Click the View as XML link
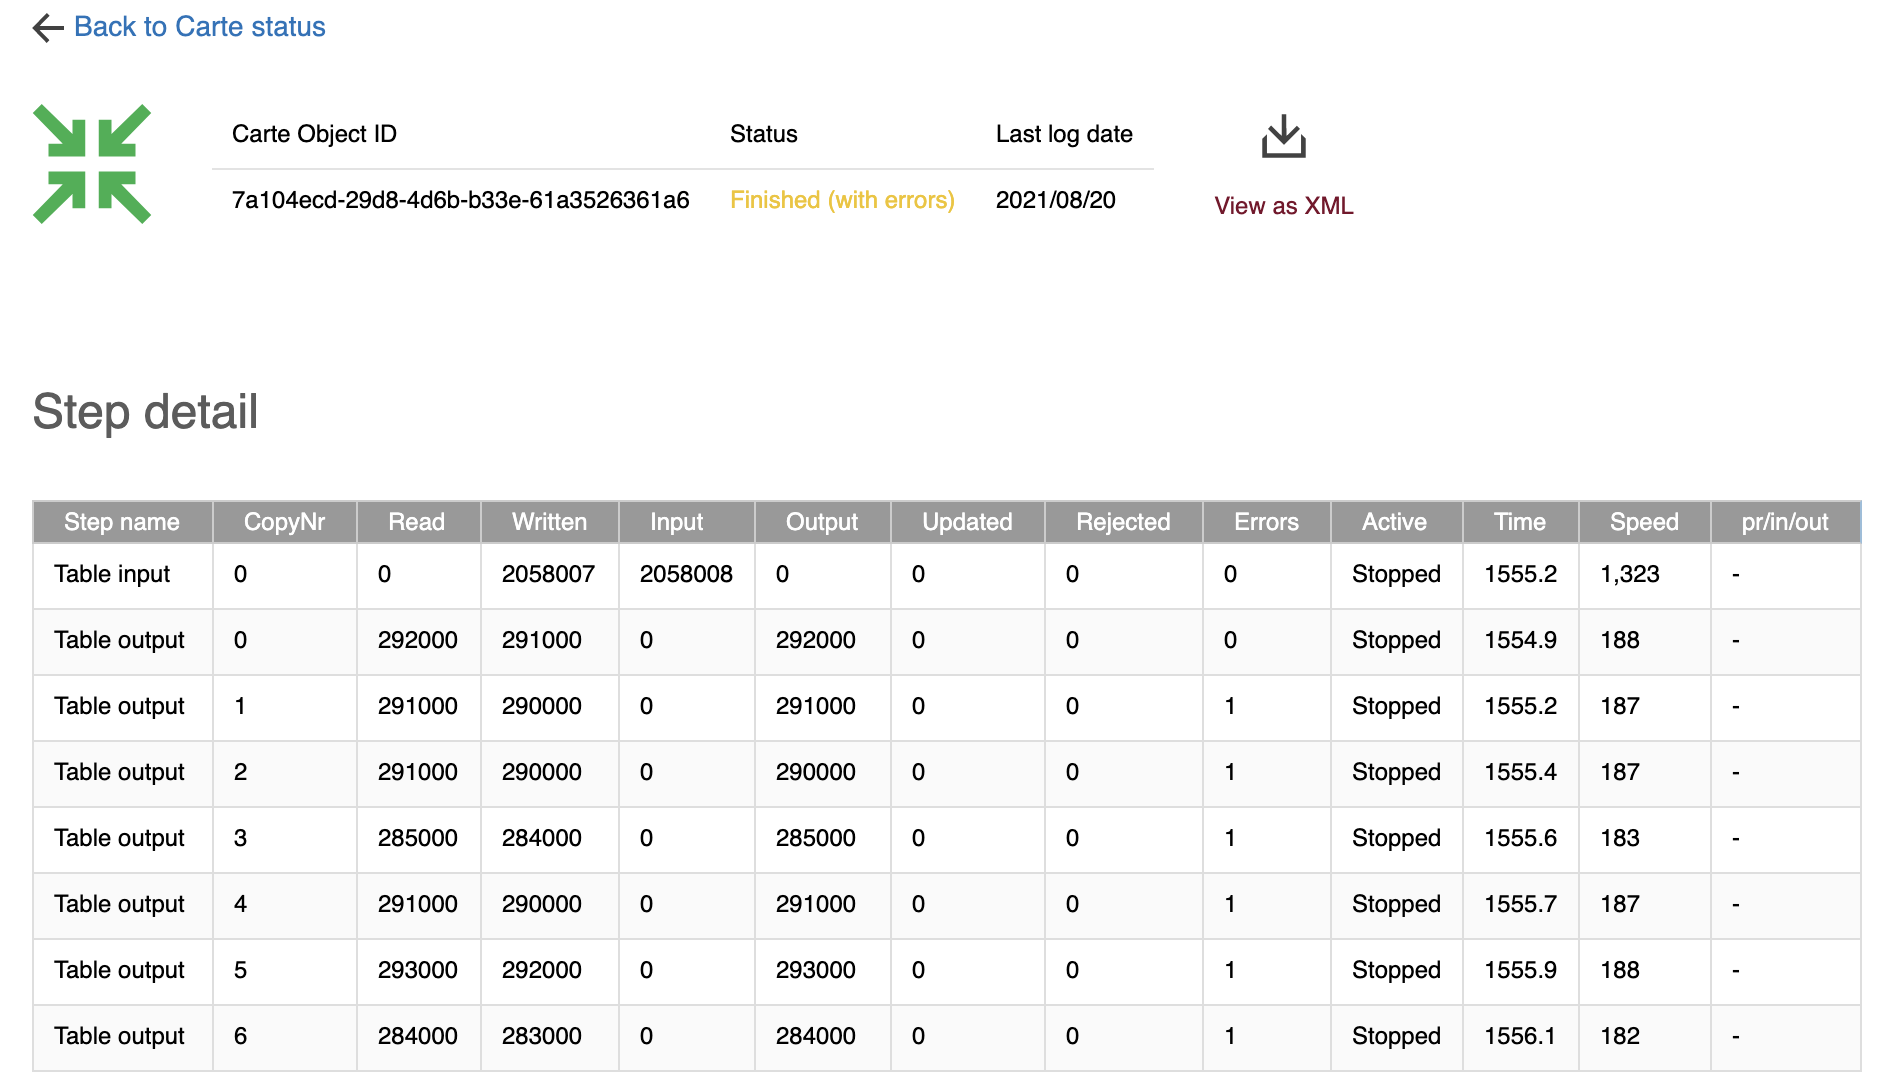 [1283, 205]
